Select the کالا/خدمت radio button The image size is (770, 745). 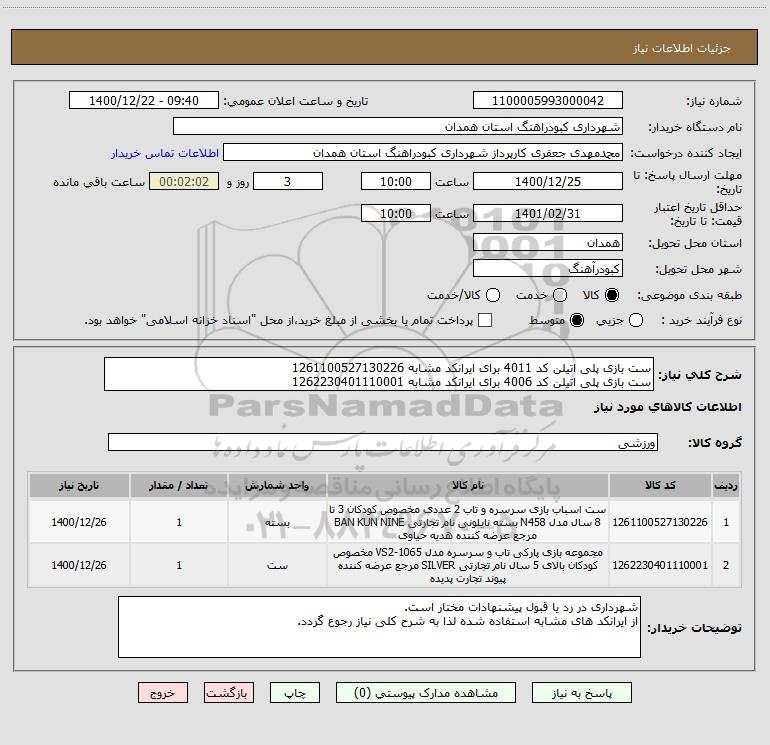(493, 295)
